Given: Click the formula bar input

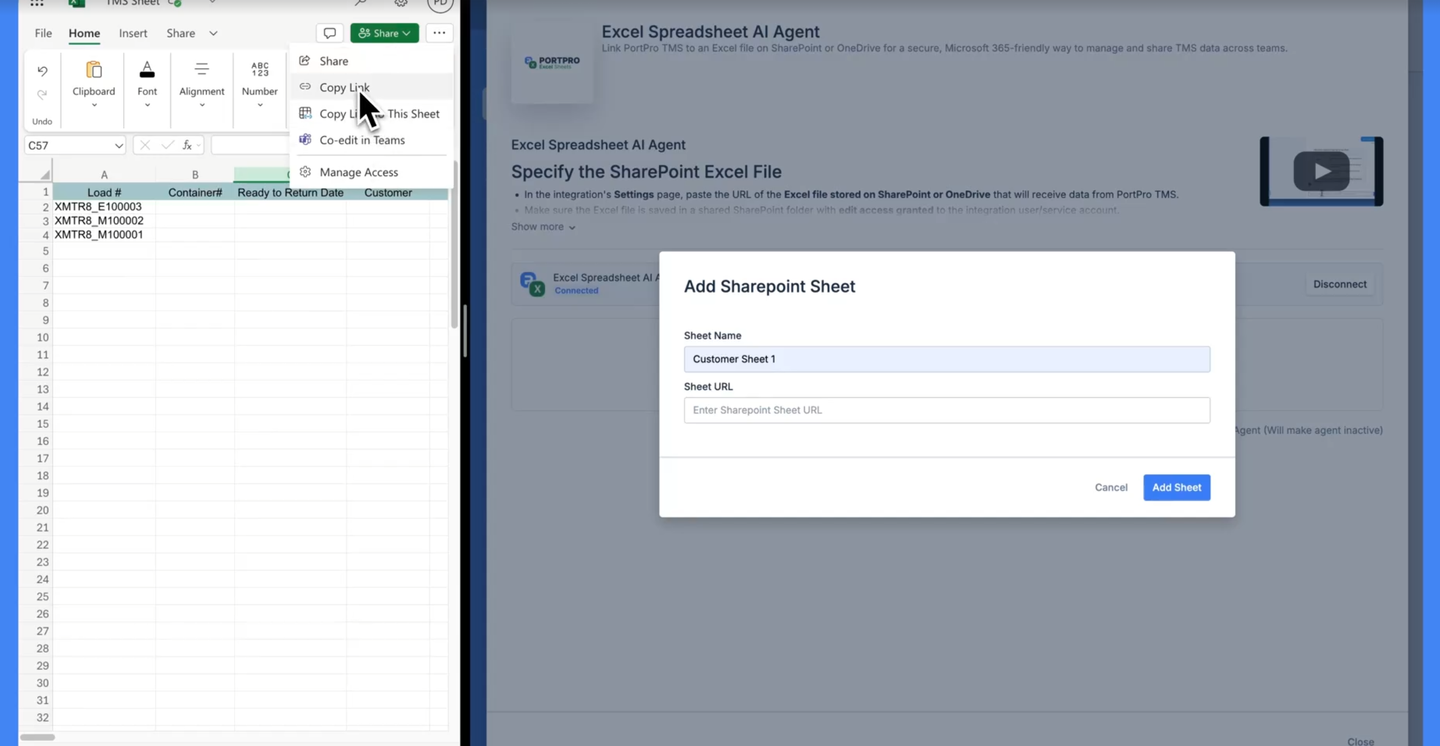Looking at the screenshot, I should coord(250,146).
